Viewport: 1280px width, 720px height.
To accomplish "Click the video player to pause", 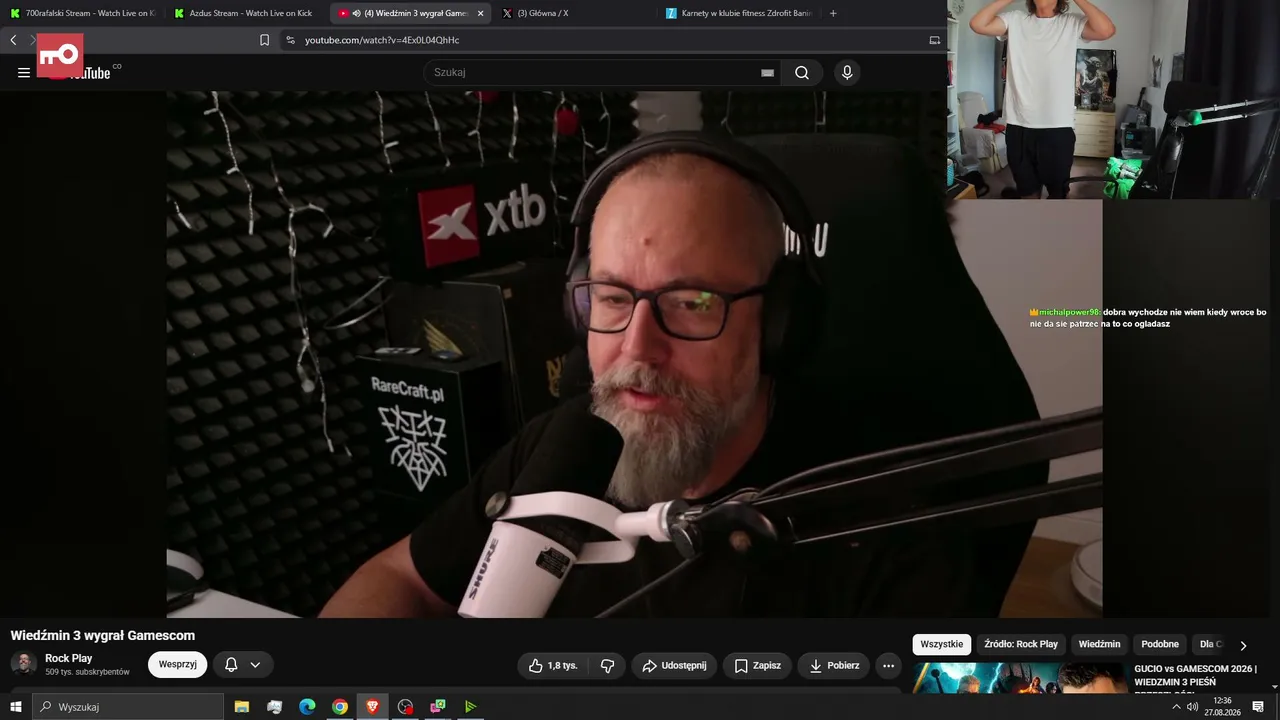I will [x=634, y=354].
